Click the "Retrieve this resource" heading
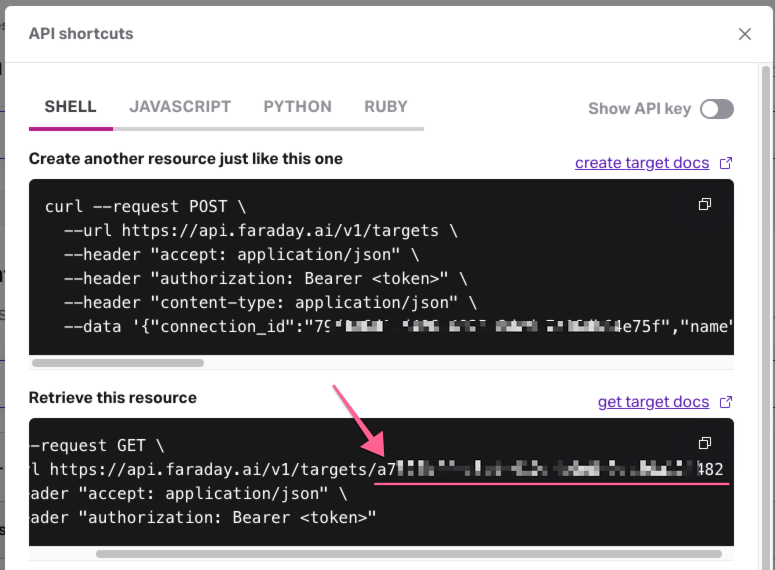Viewport: 775px width, 570px height. point(112,398)
